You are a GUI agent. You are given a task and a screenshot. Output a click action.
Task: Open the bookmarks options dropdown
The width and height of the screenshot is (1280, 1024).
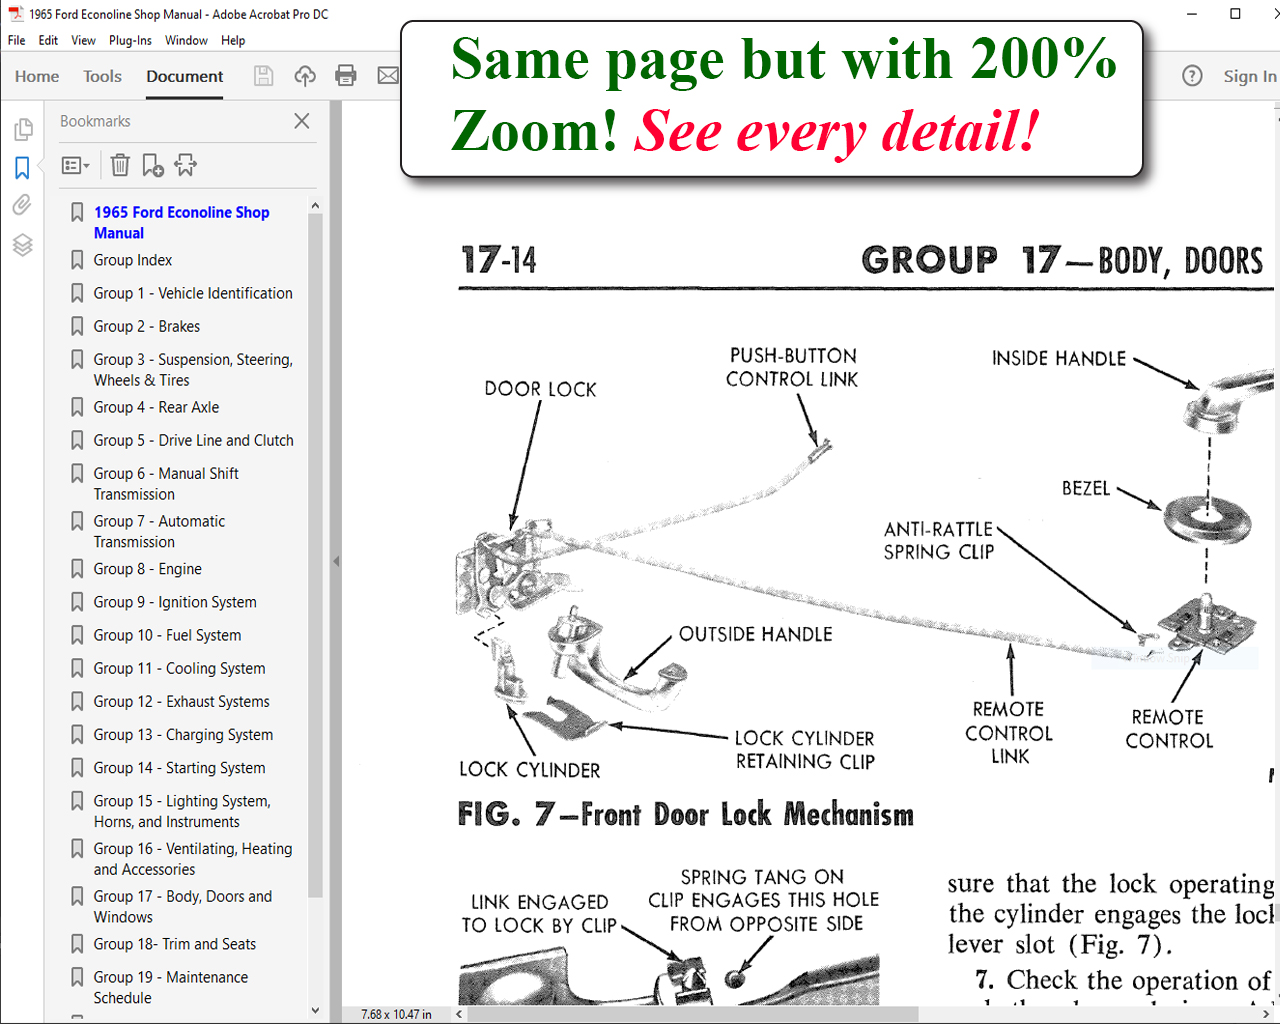click(76, 165)
